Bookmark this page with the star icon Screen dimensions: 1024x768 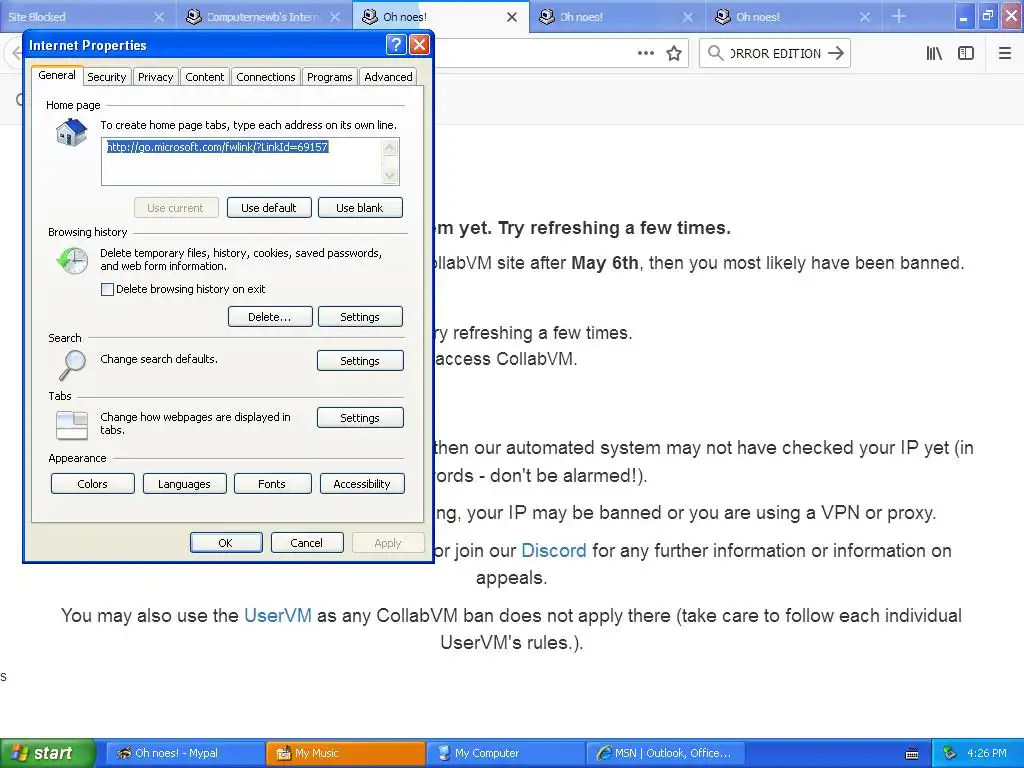pyautogui.click(x=674, y=54)
